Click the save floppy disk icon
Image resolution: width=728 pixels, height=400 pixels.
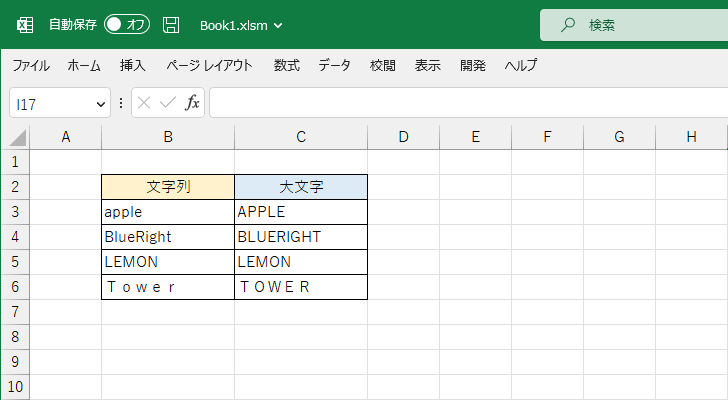(x=171, y=25)
